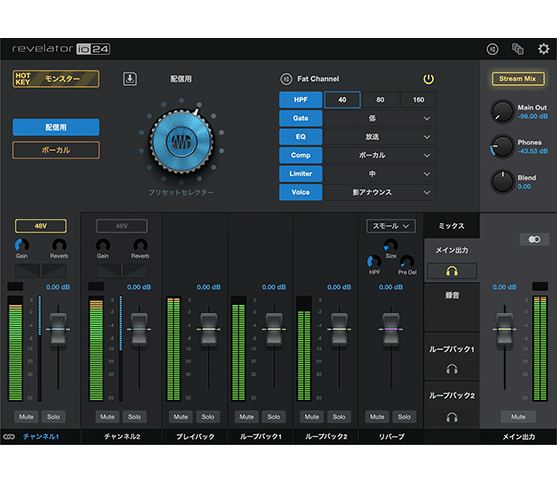Click the reverb HPF knob
The width and height of the screenshot is (557, 483).
374,262
